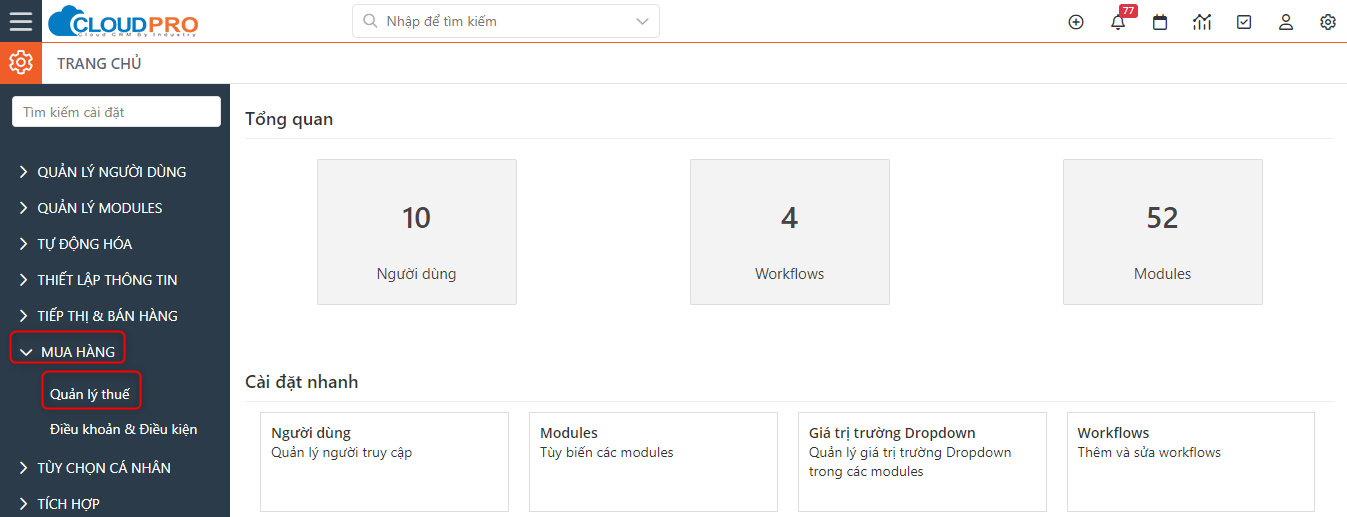Select Điều khoản & Điều kiện item
Viewport: 1347px width, 517px height.
[x=124, y=429]
